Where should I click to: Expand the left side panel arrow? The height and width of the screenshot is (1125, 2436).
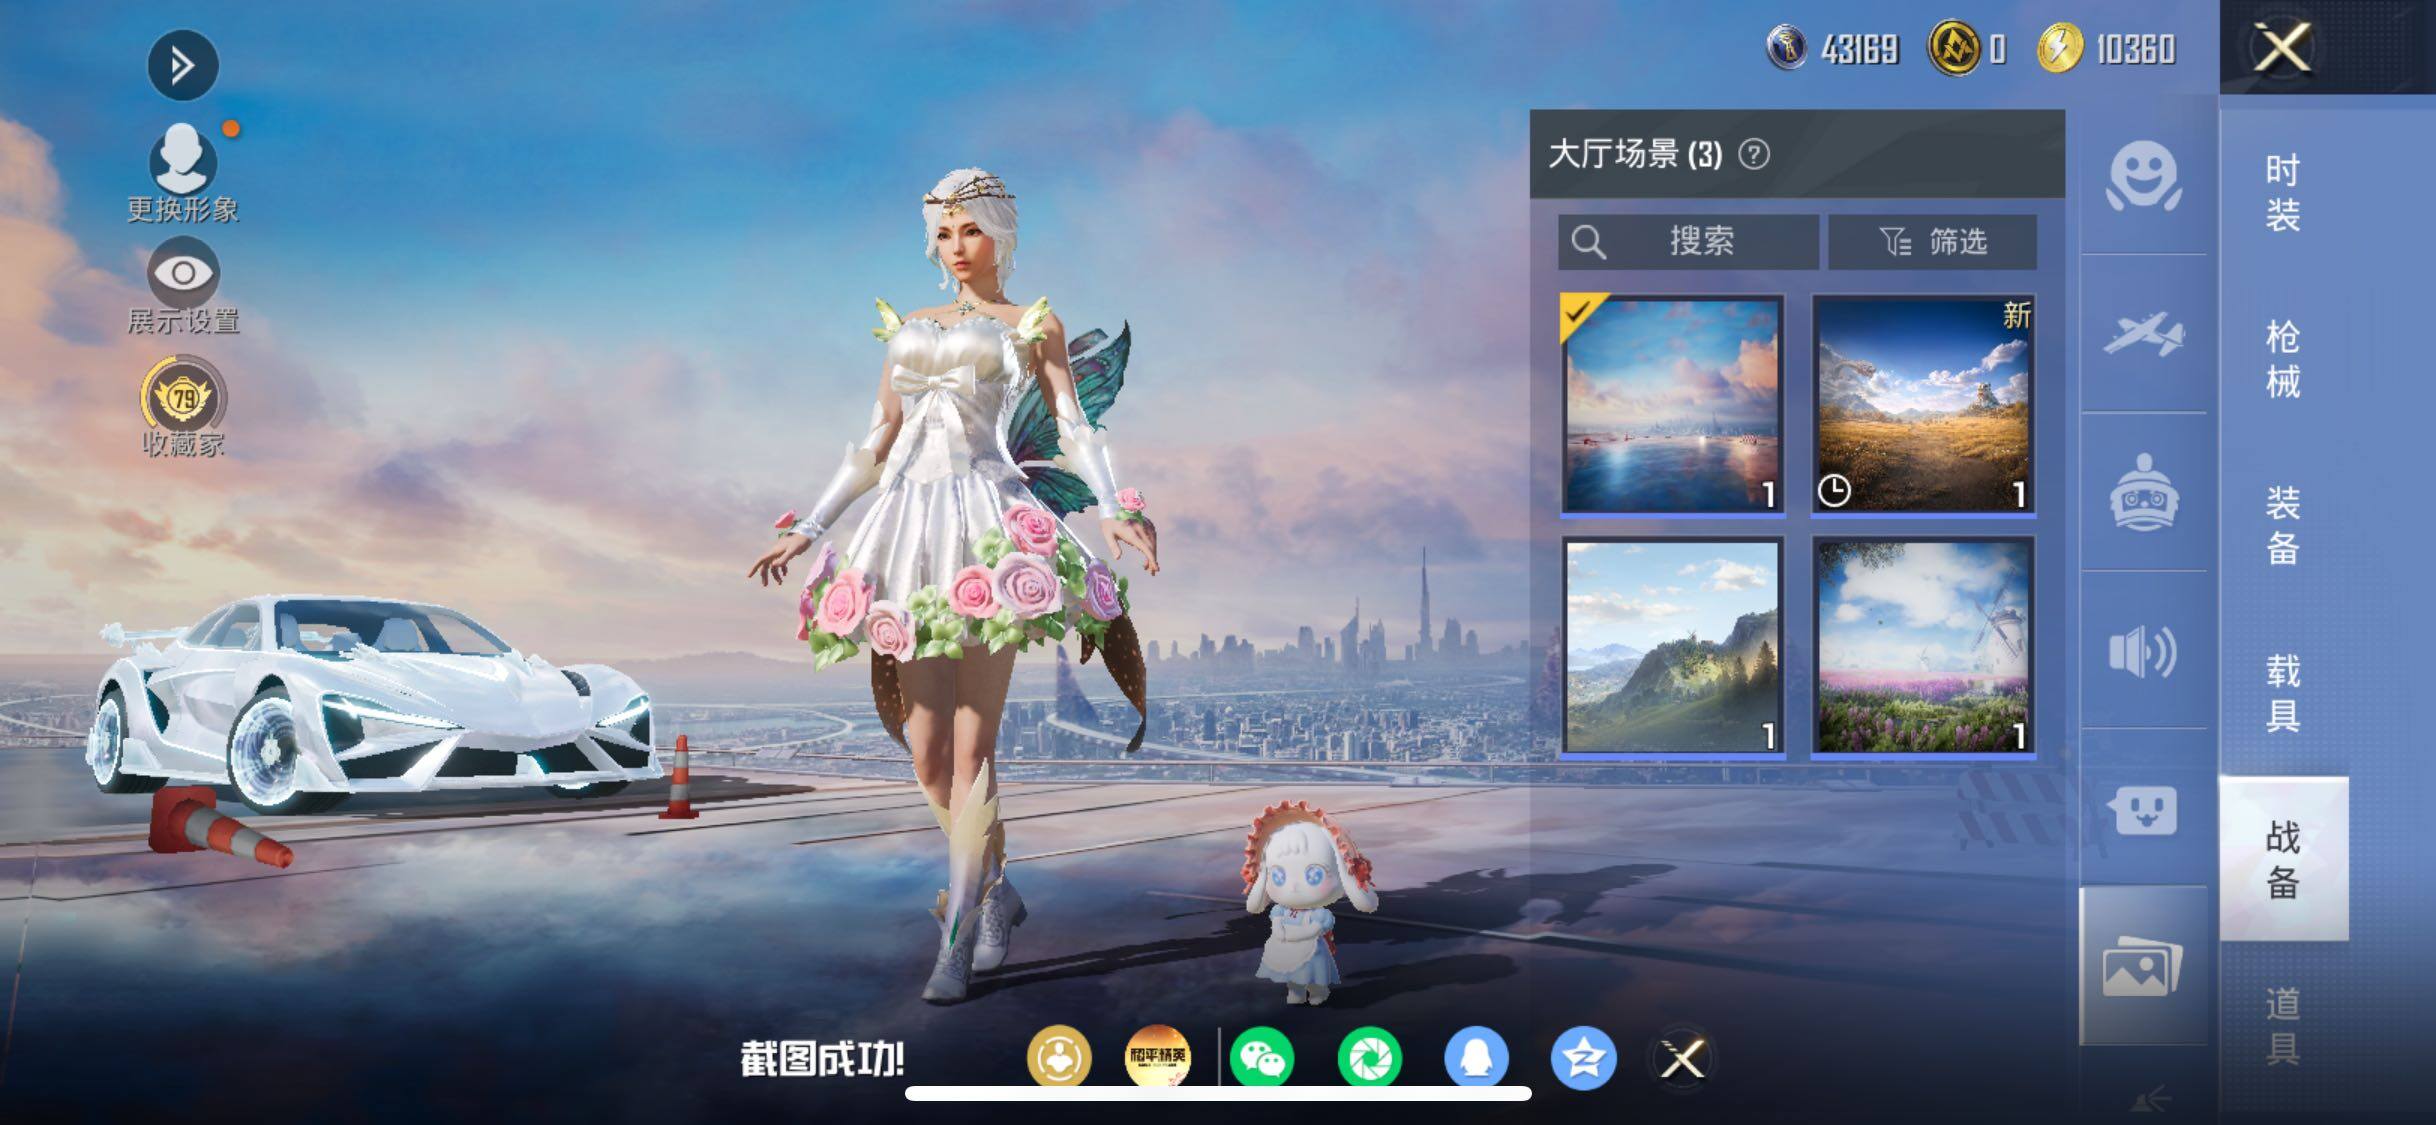point(183,66)
